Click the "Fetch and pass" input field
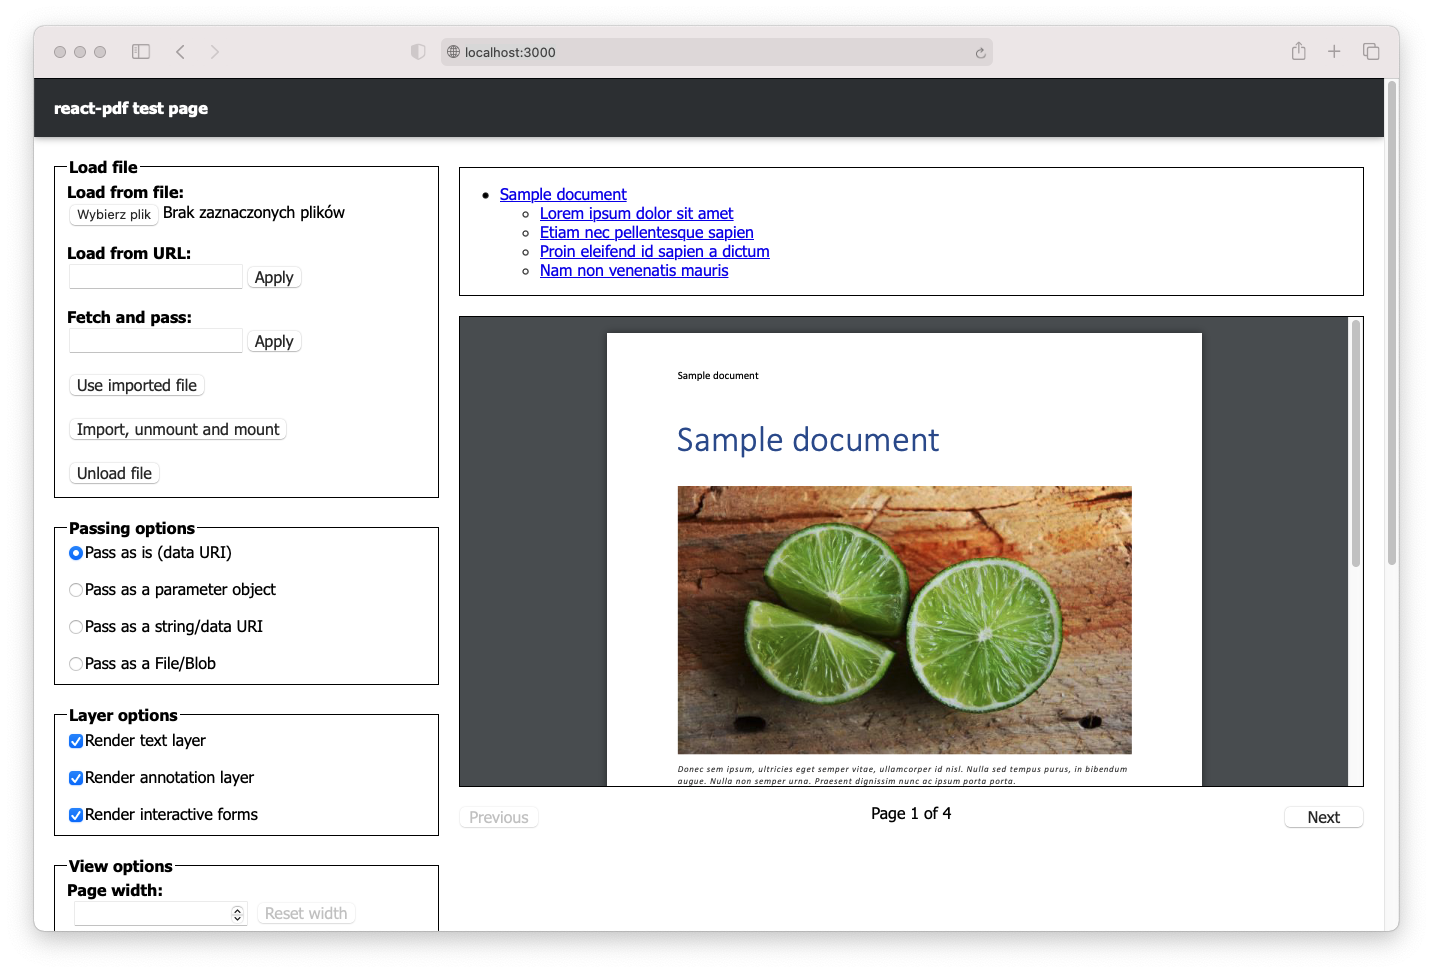The image size is (1433, 973). point(155,340)
